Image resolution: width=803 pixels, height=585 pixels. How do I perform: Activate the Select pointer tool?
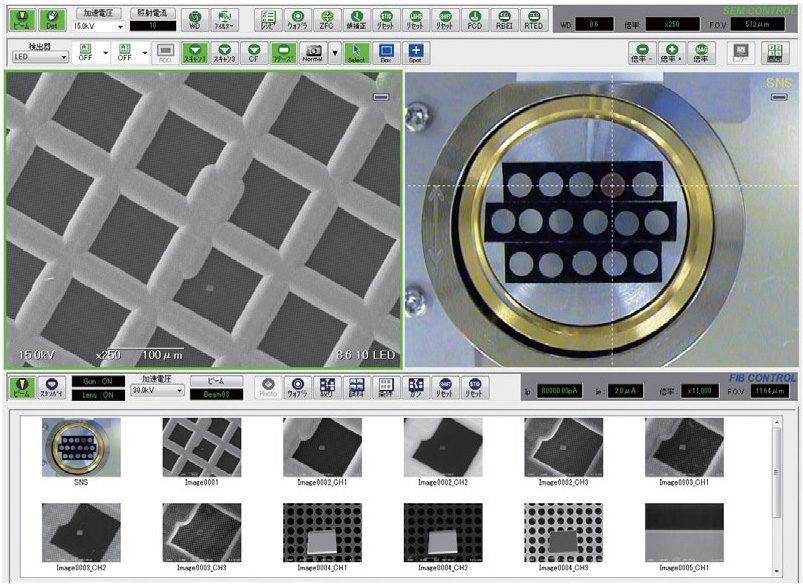[356, 53]
